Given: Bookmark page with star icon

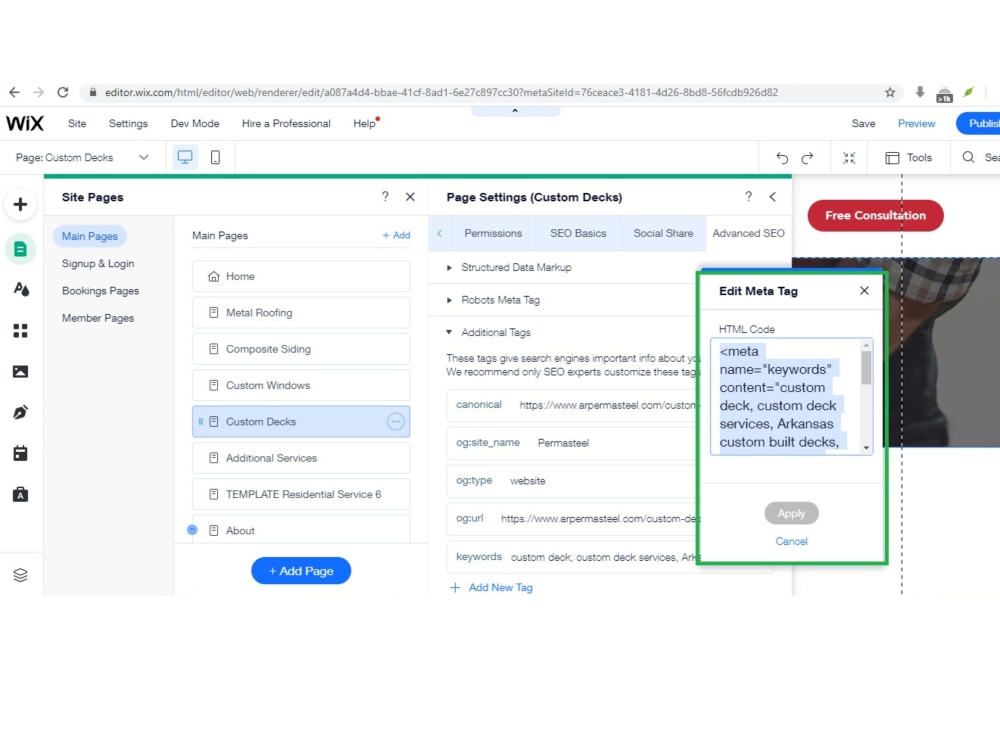Looking at the screenshot, I should point(890,92).
